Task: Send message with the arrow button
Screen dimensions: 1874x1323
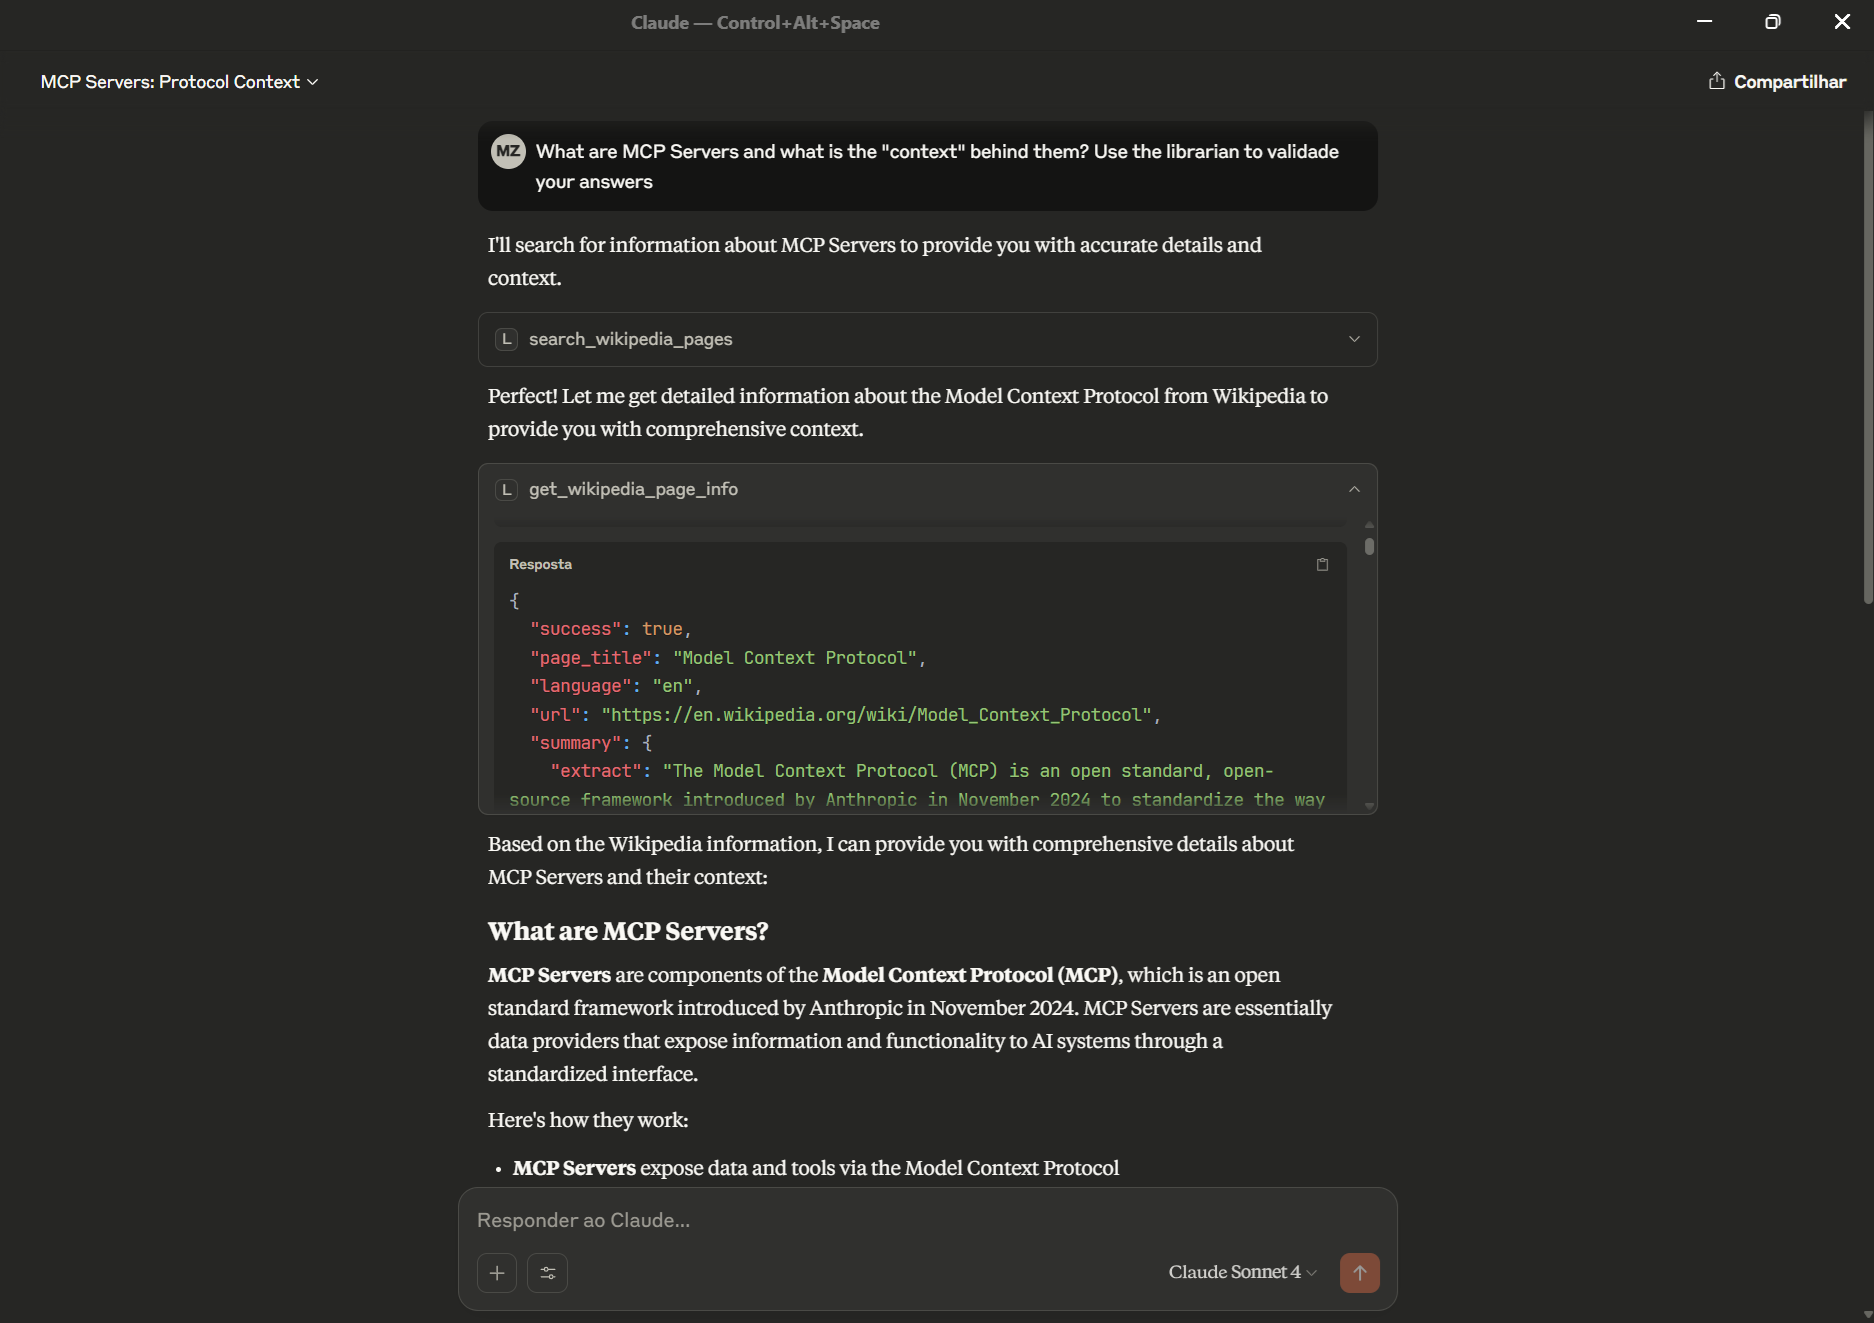Action: pyautogui.click(x=1360, y=1273)
